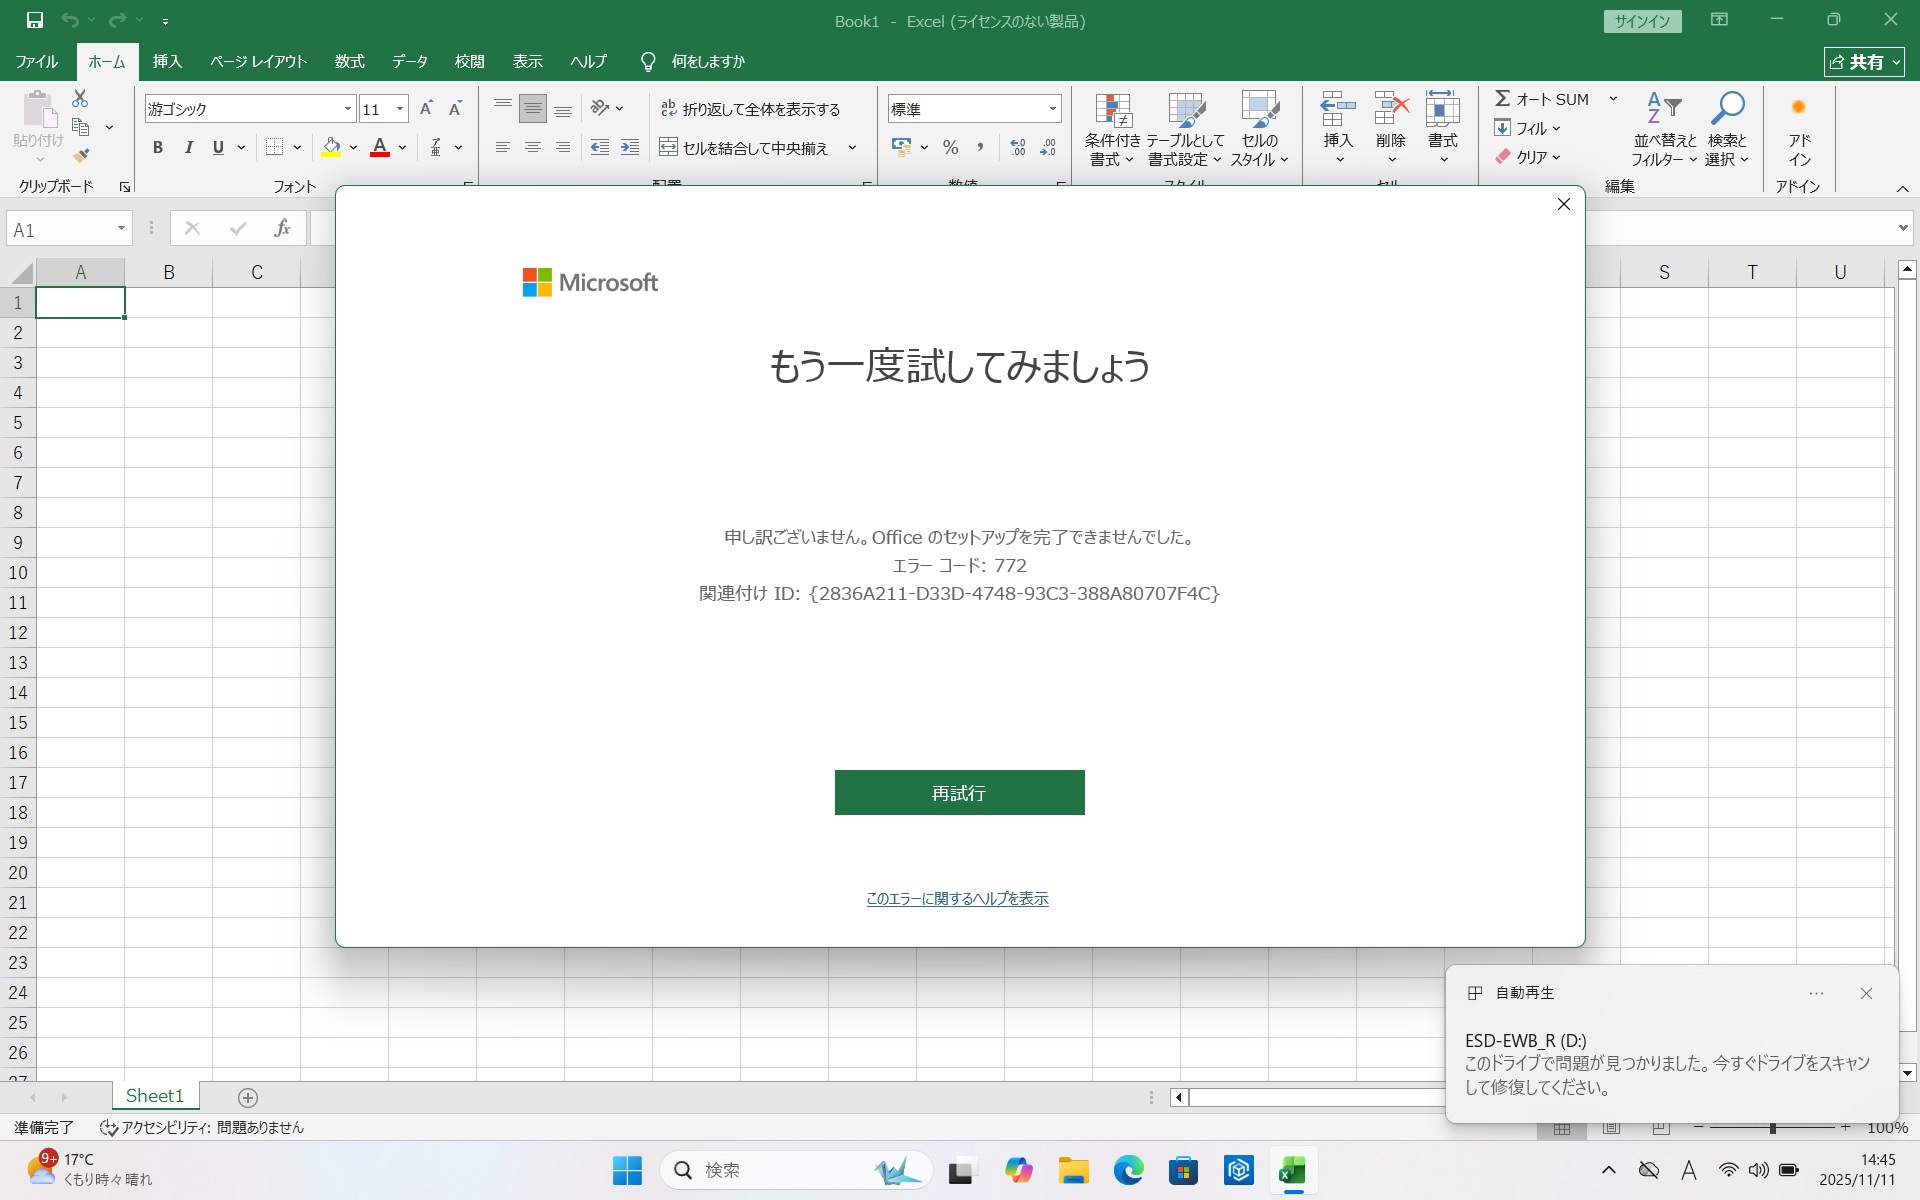Click the yellow fill color swatch button

(331, 147)
